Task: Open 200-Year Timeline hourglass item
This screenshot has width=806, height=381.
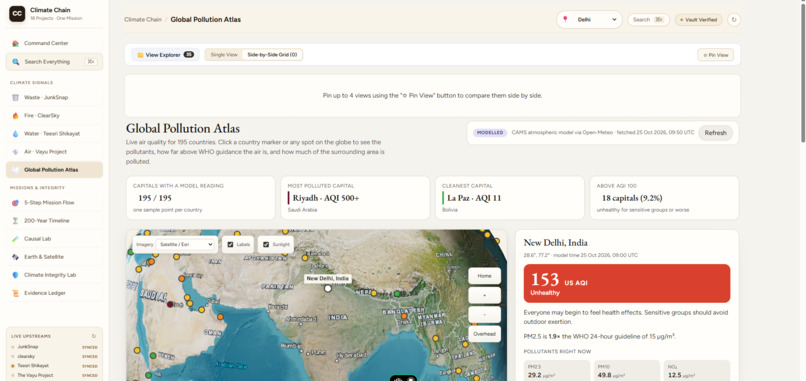Action: (x=54, y=221)
